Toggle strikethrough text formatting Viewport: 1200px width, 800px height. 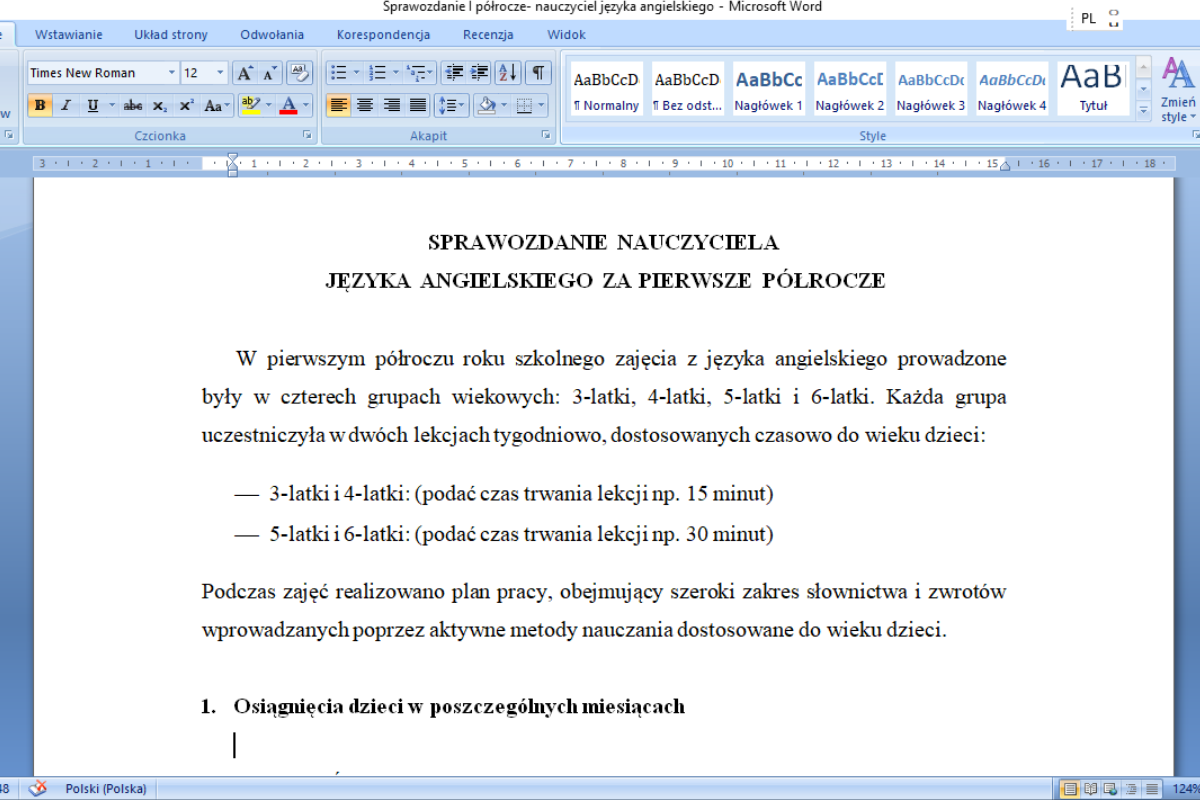[x=132, y=105]
